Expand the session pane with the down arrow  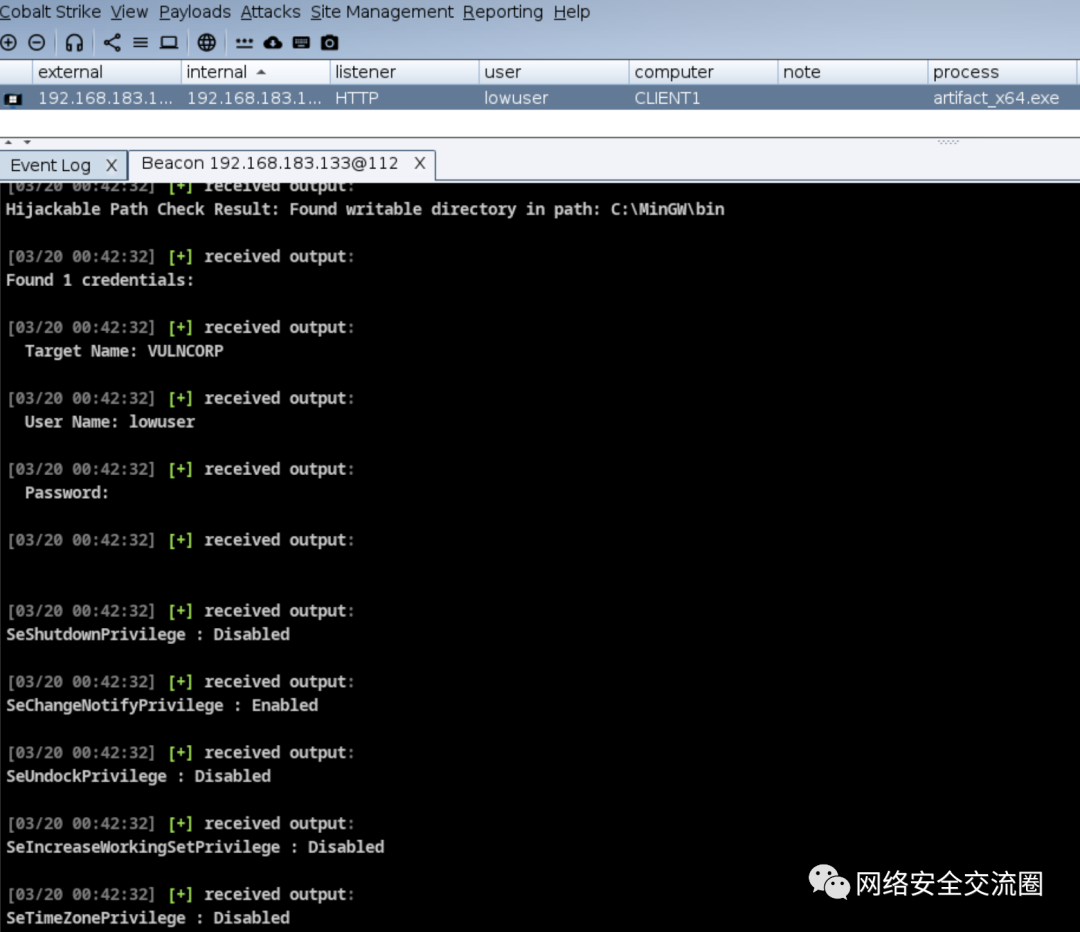click(27, 142)
